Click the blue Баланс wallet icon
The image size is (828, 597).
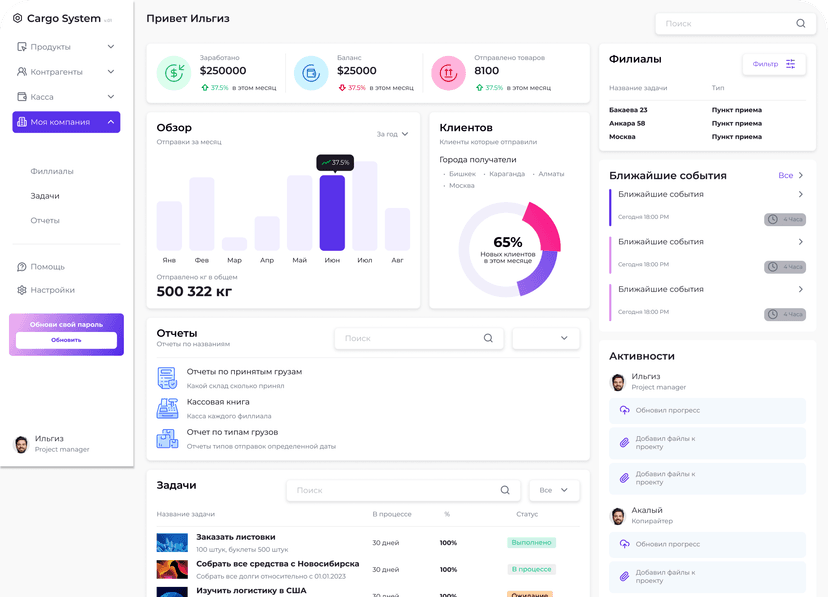(311, 73)
